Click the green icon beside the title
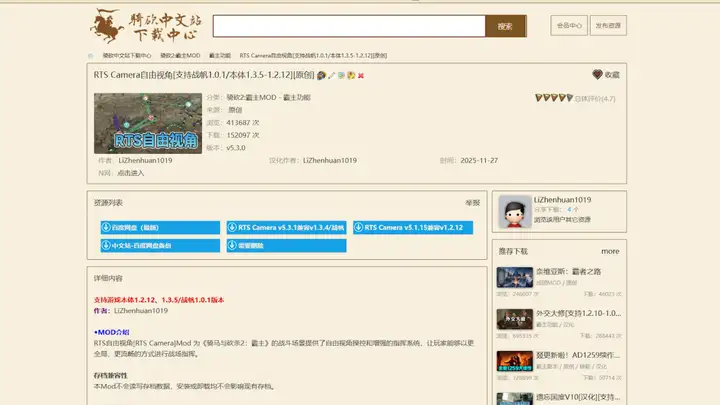Image resolution: width=720 pixels, height=405 pixels. pos(341,75)
